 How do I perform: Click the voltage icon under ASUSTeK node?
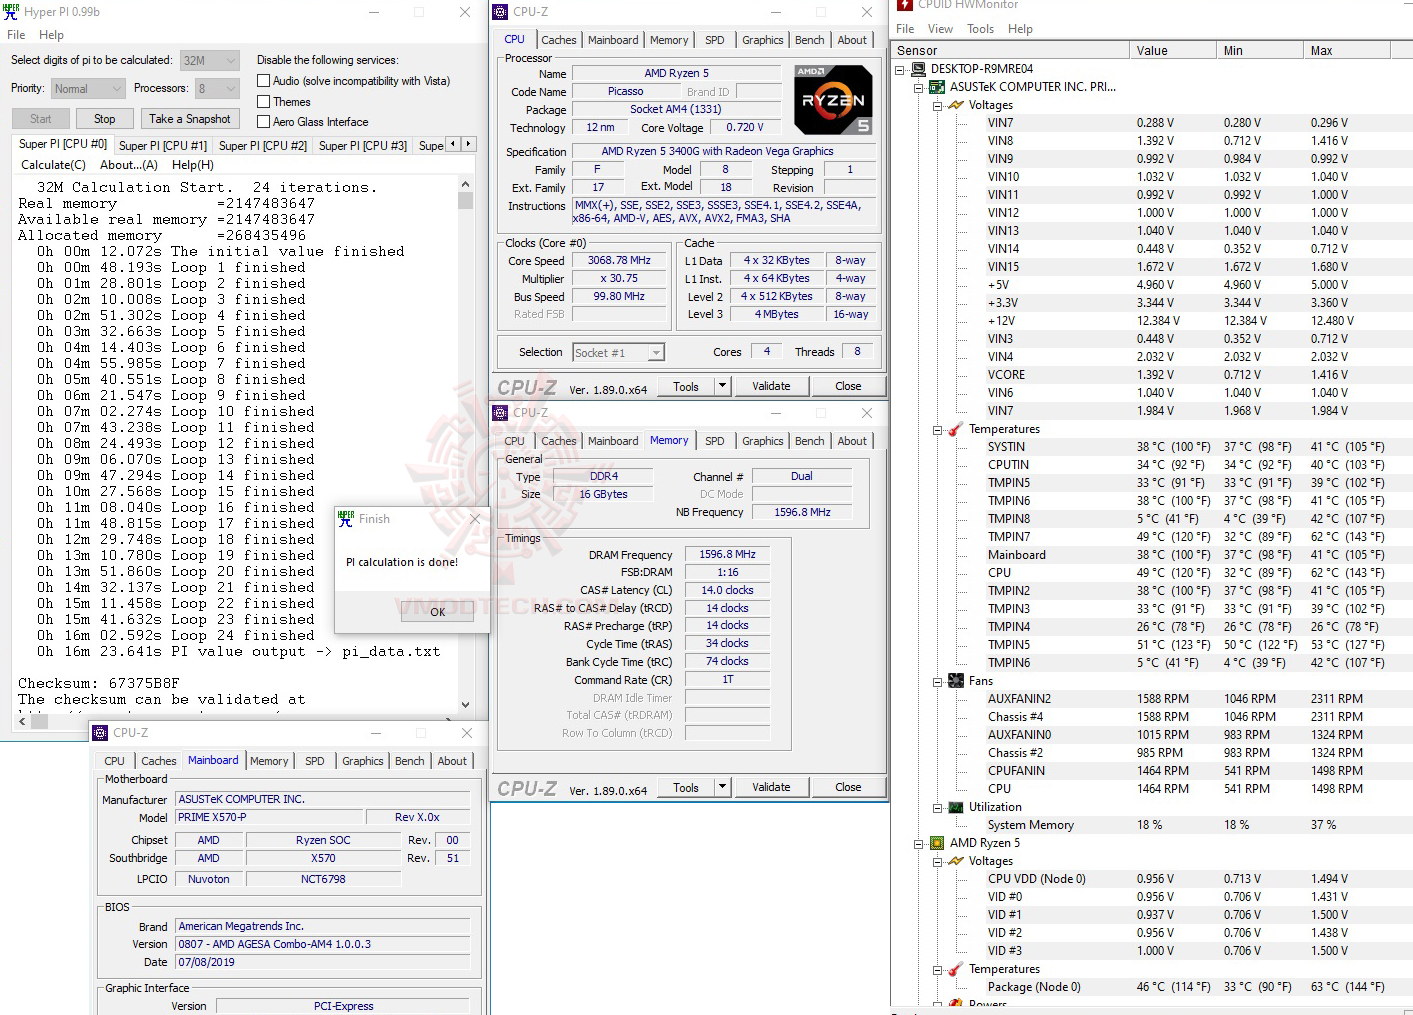click(x=955, y=105)
